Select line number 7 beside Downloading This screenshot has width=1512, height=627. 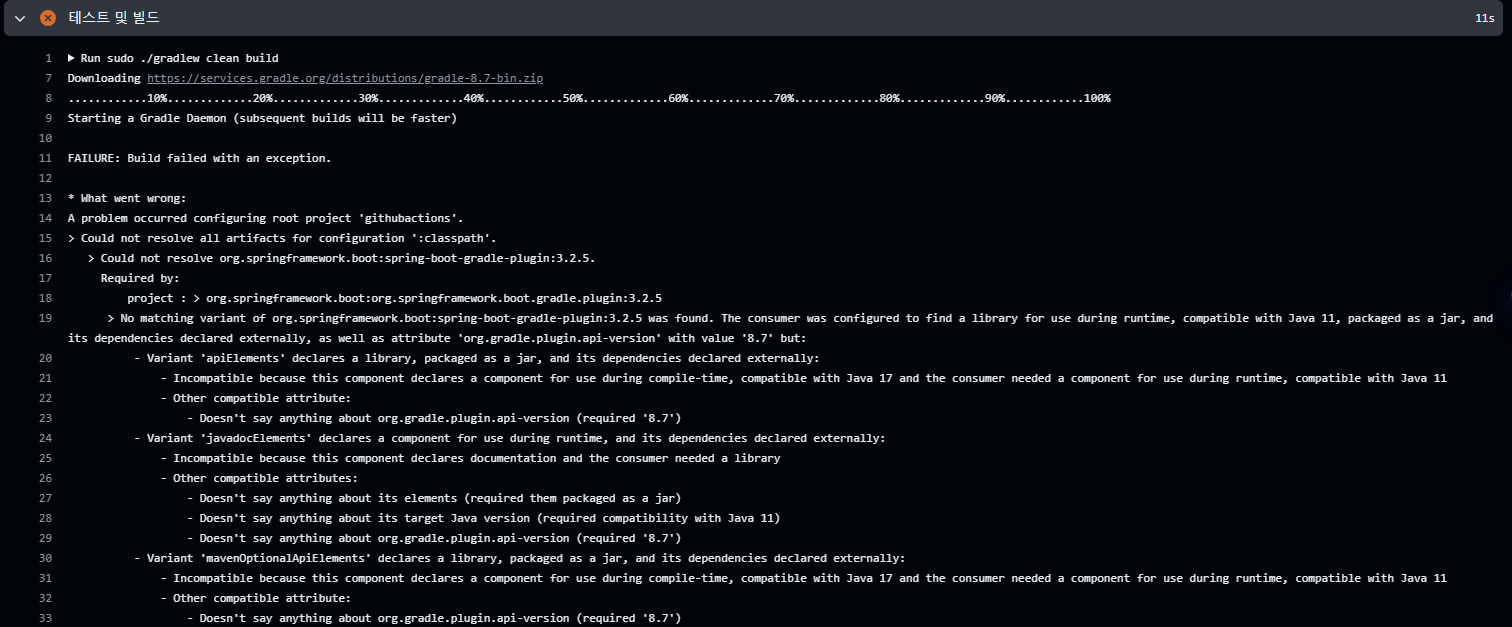tap(47, 78)
